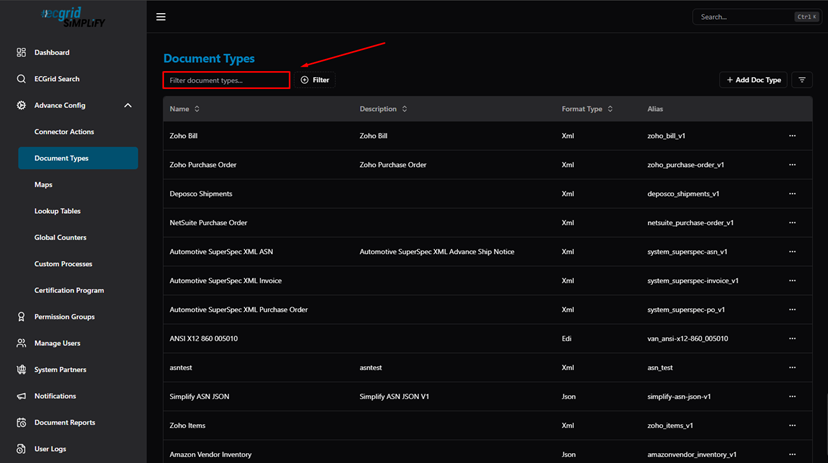Open Connector Actions page
This screenshot has height=463, width=828.
64,131
